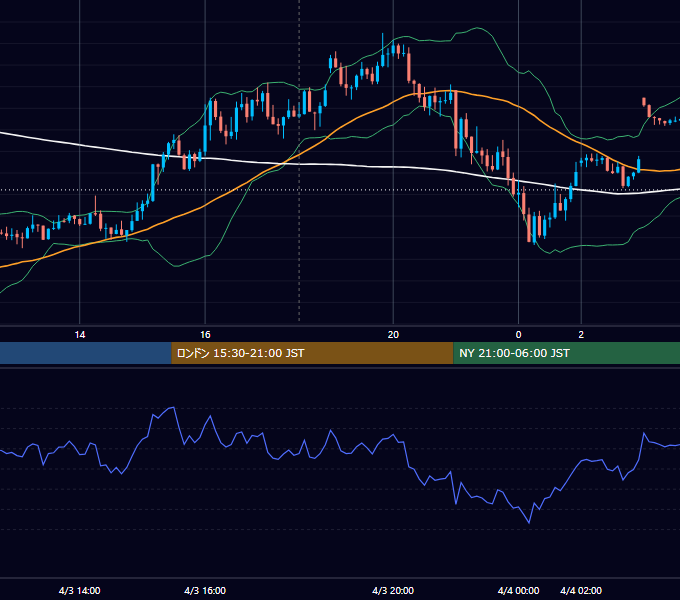
Task: Click the NY session bar 21:00-06:00 JST
Action: point(566,353)
